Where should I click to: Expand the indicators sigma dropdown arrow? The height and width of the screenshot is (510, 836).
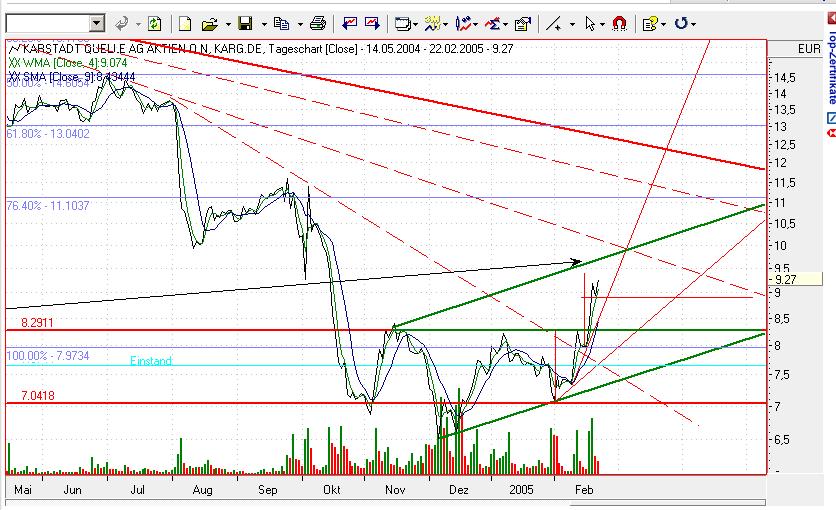click(505, 24)
